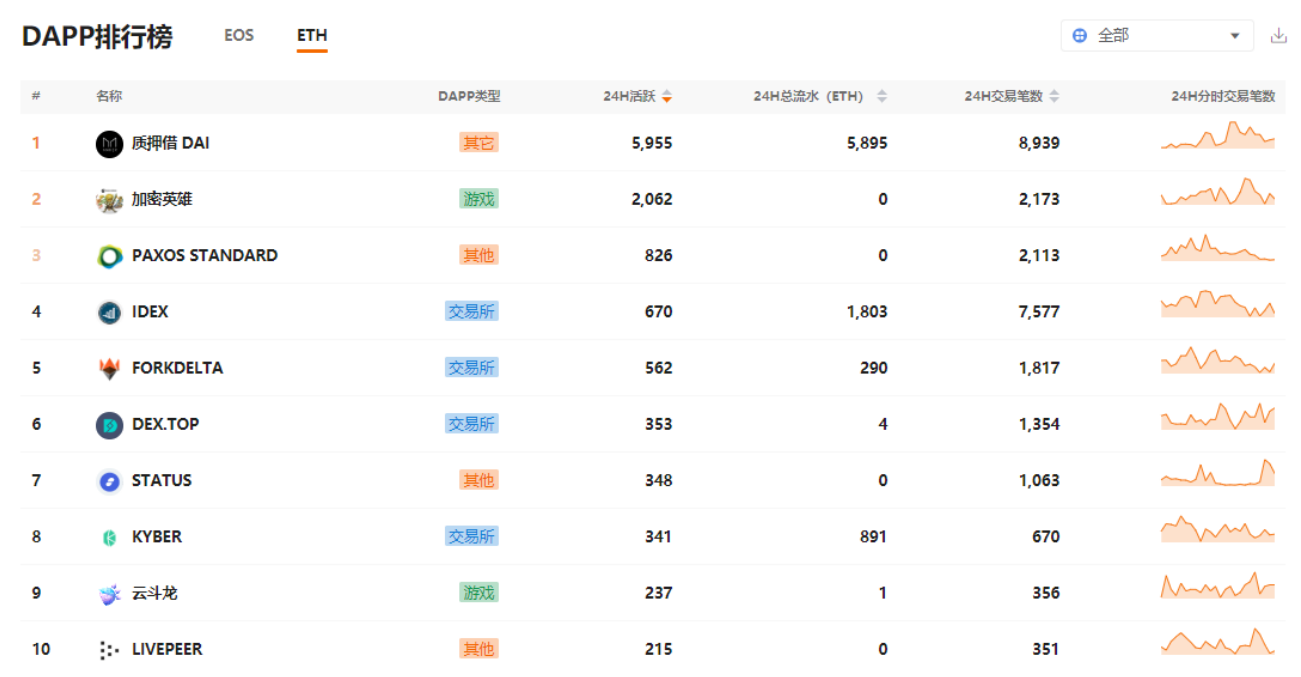Click the 5,955 active users value
The image size is (1301, 677).
(652, 143)
